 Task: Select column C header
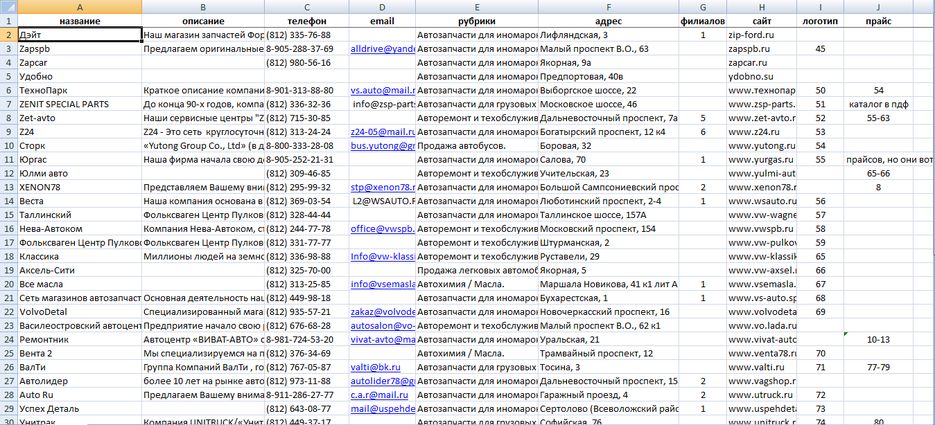coord(306,7)
